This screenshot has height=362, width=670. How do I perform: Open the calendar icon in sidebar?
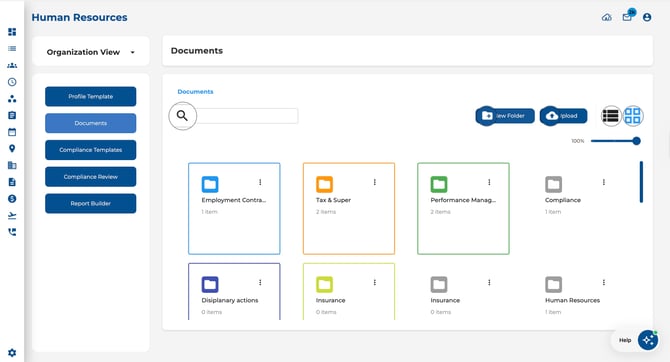click(12, 132)
